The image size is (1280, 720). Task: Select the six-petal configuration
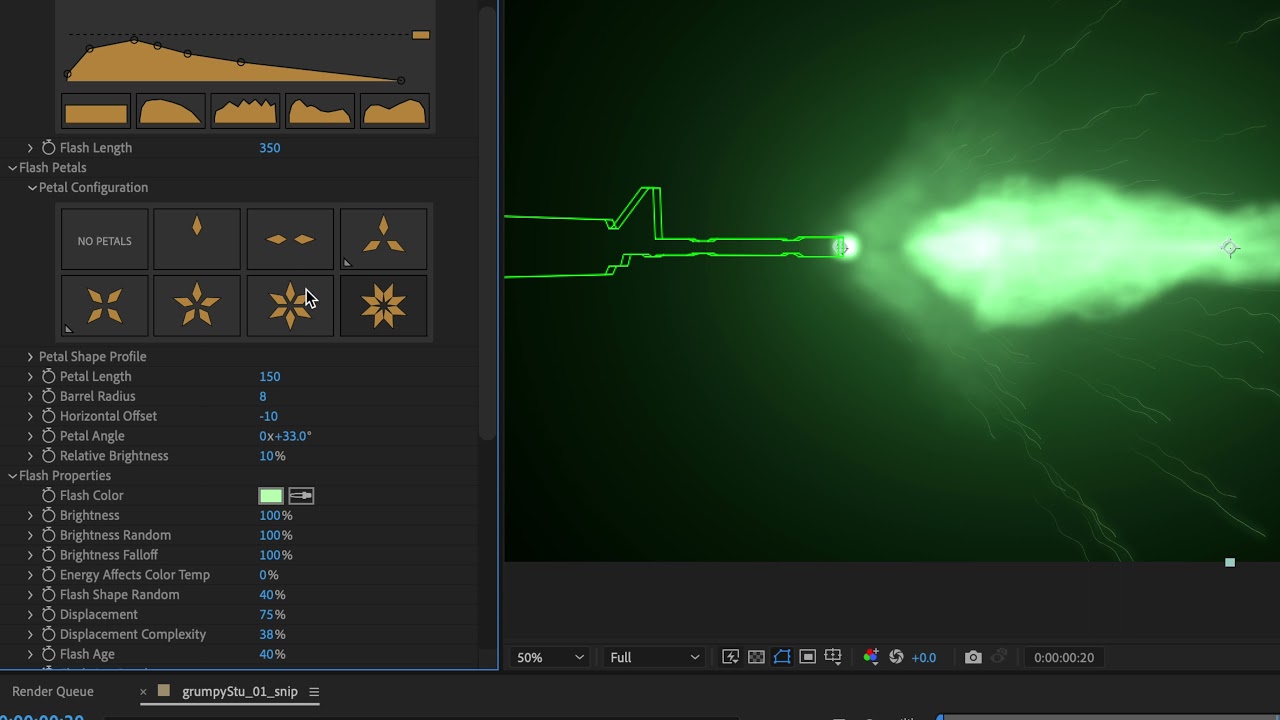tap(290, 306)
